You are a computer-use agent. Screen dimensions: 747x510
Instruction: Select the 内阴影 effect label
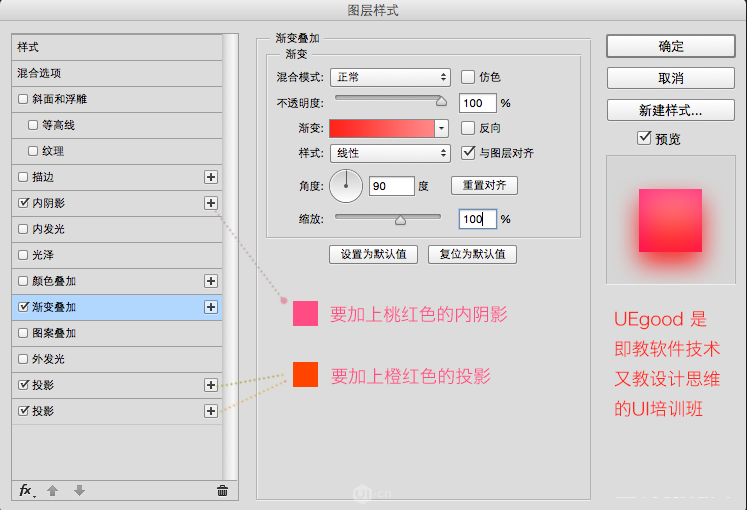pyautogui.click(x=48, y=203)
